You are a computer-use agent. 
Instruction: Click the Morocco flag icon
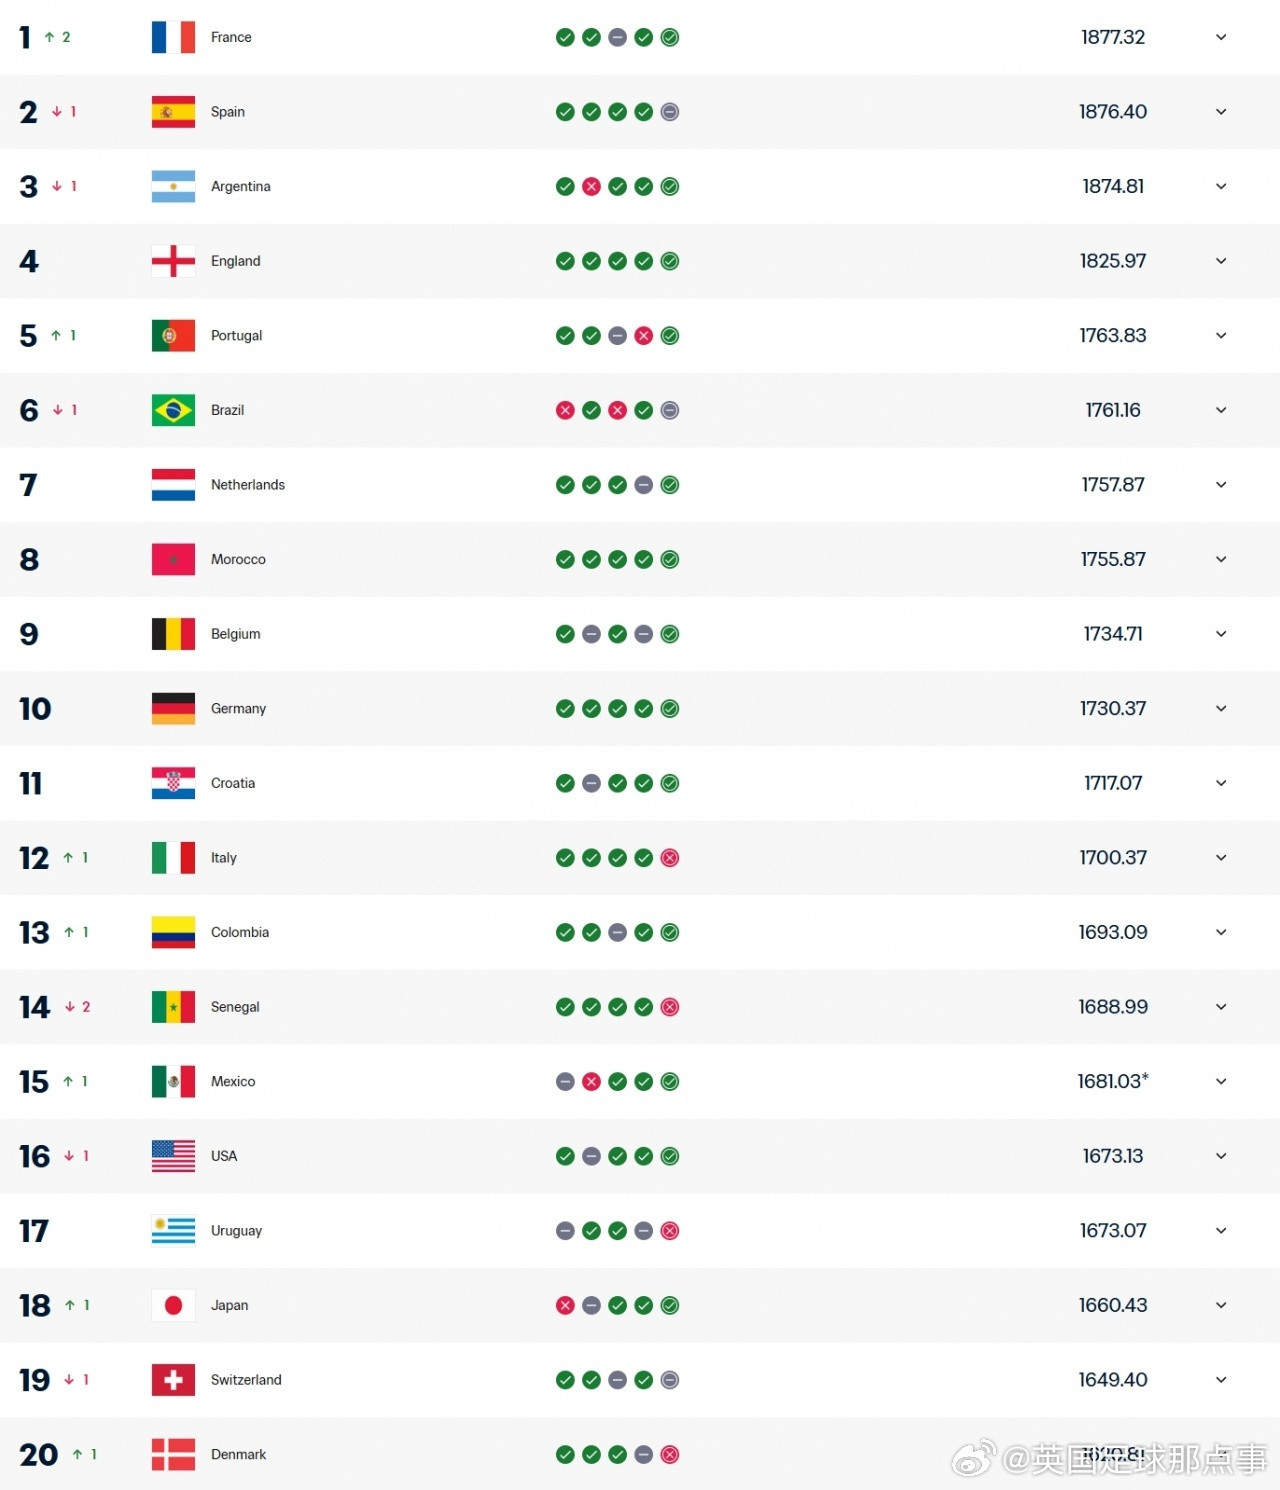click(x=172, y=559)
